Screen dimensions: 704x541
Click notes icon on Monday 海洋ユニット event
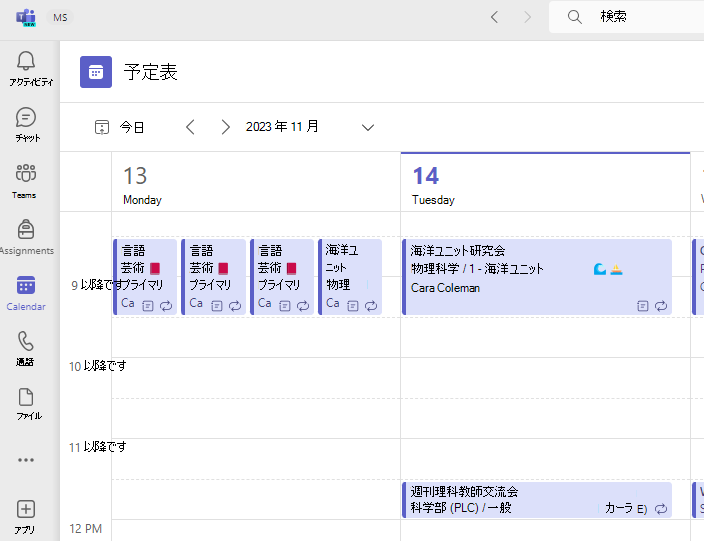(353, 306)
